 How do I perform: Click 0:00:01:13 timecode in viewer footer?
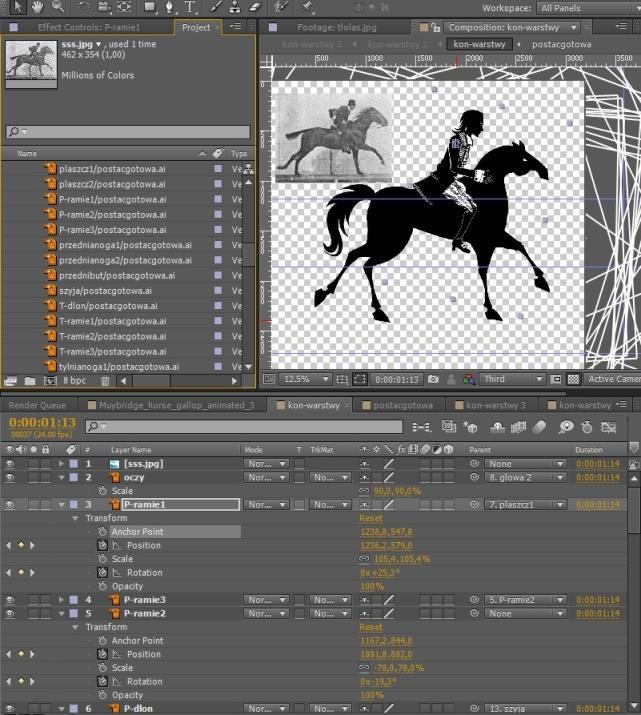[x=397, y=379]
